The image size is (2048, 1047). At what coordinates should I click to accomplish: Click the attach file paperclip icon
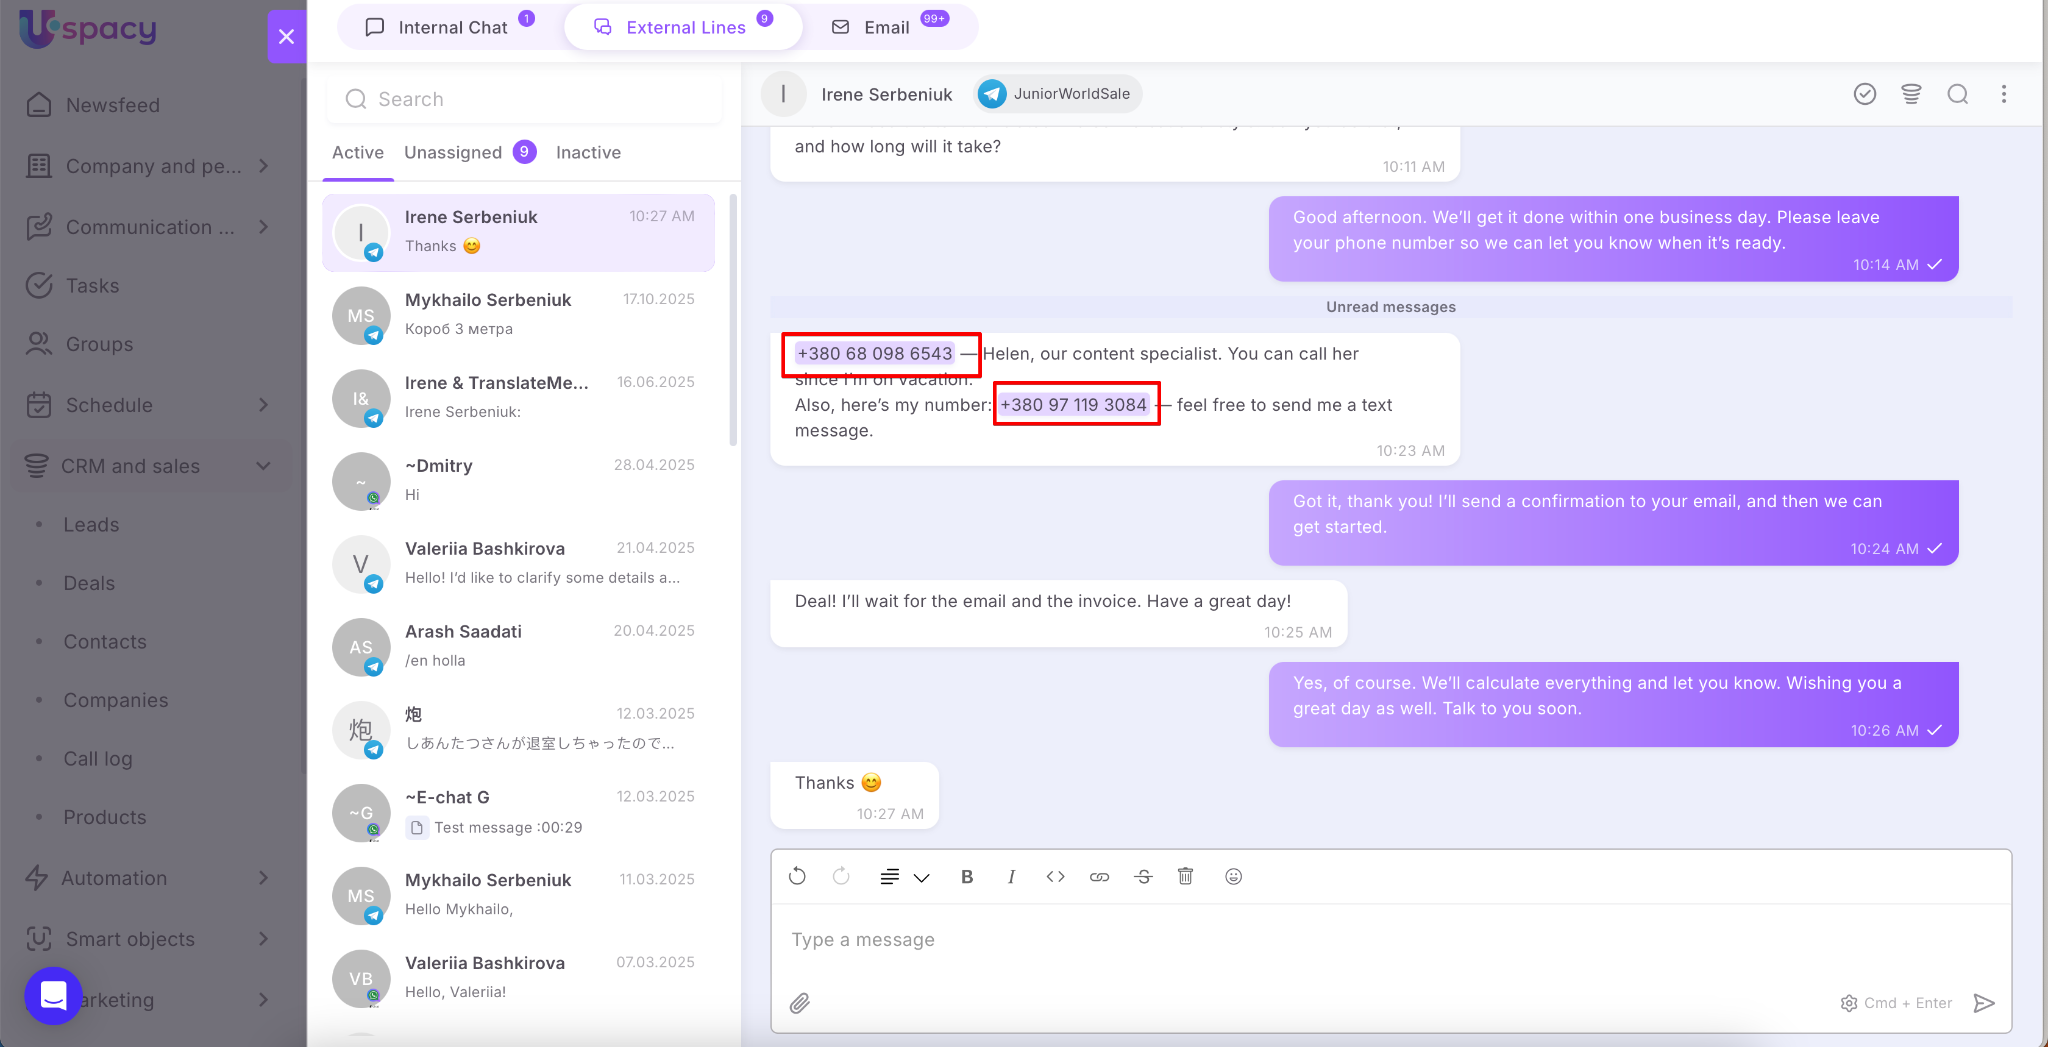[x=799, y=1003]
